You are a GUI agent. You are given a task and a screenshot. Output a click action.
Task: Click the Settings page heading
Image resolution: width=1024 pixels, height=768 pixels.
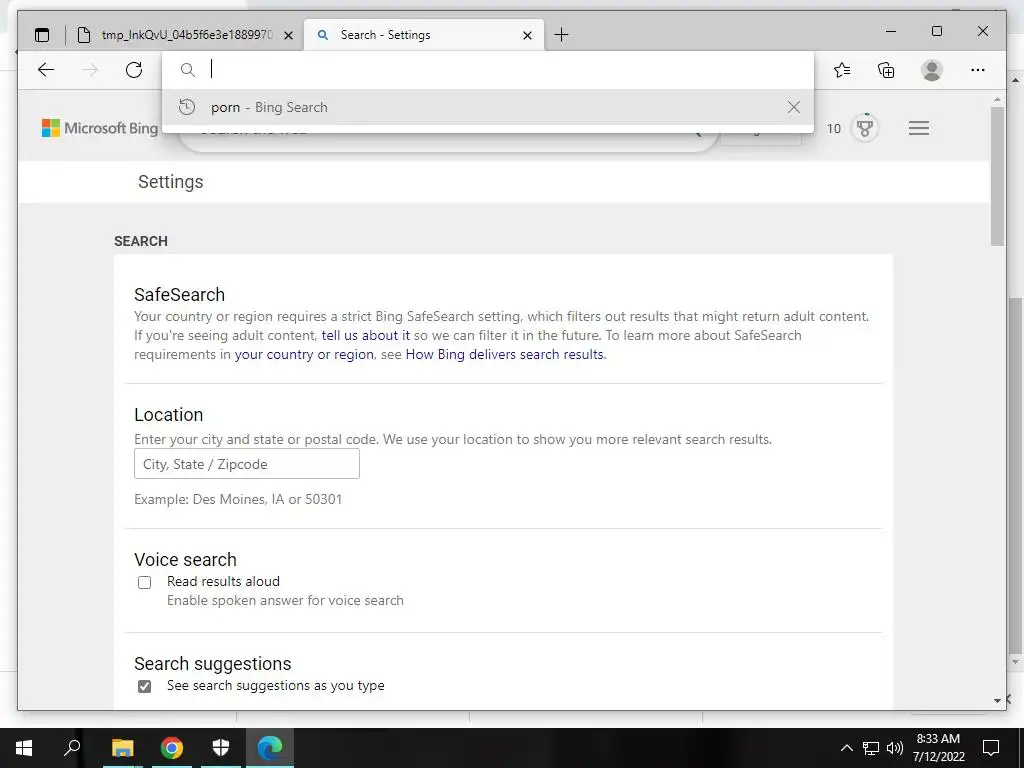tap(170, 182)
